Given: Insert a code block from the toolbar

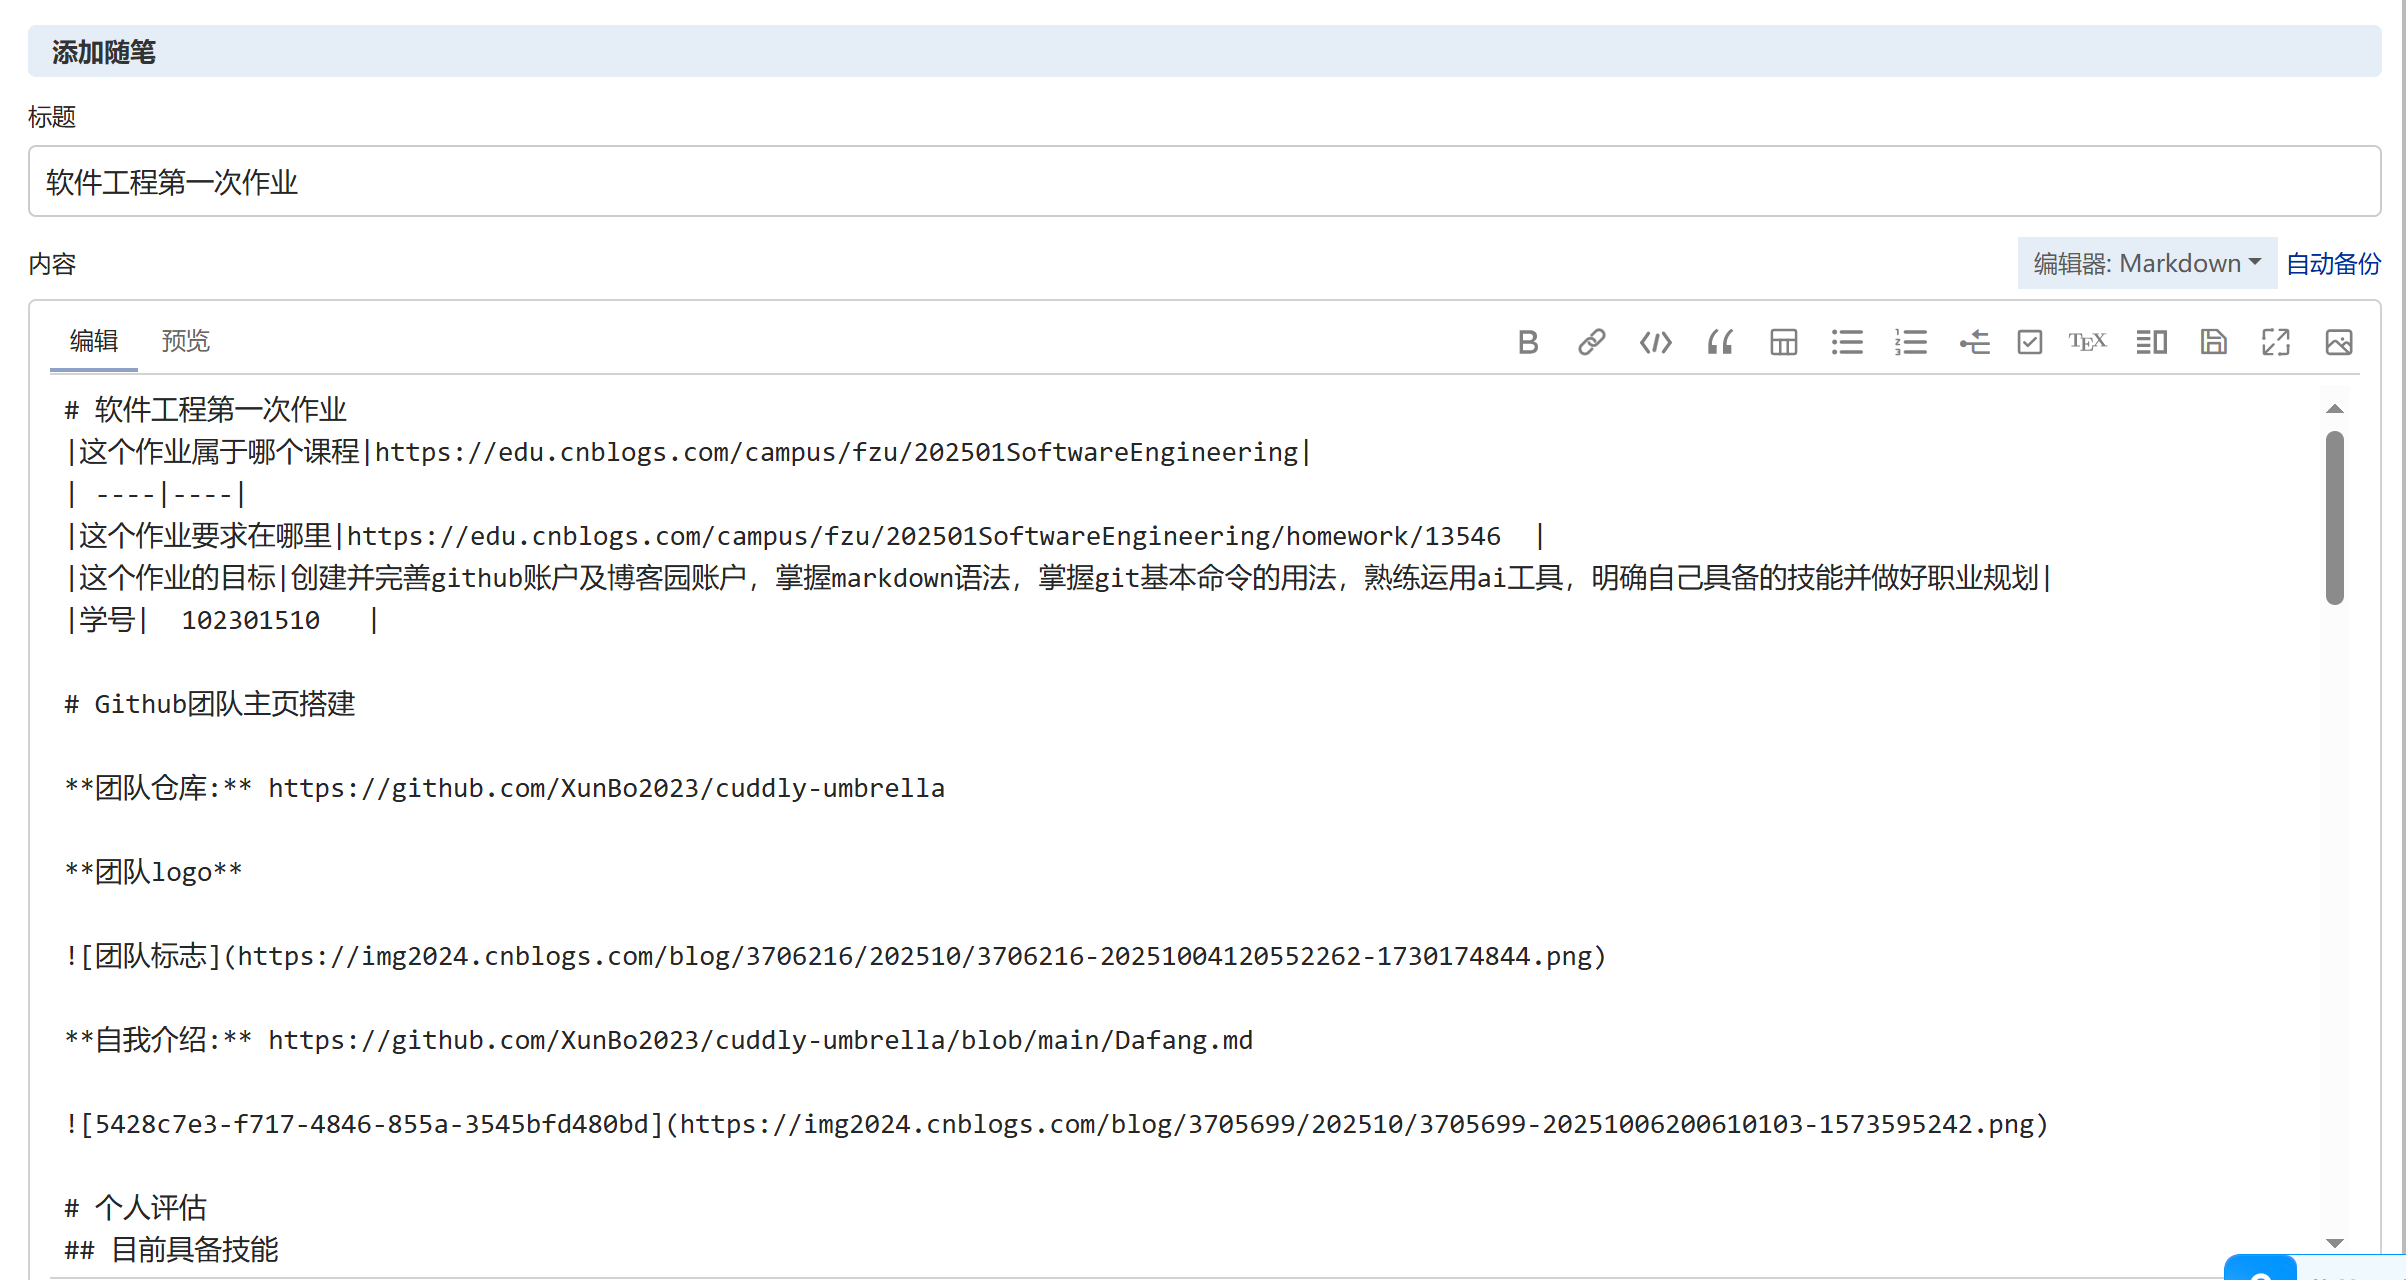Looking at the screenshot, I should click(1655, 343).
